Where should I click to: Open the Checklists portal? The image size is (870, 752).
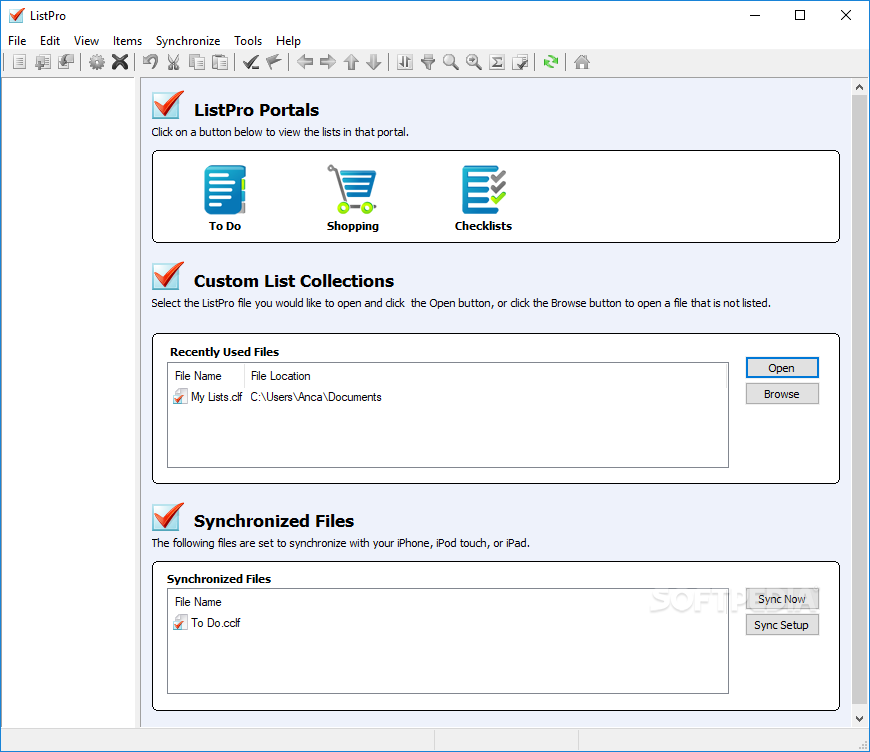coord(483,198)
